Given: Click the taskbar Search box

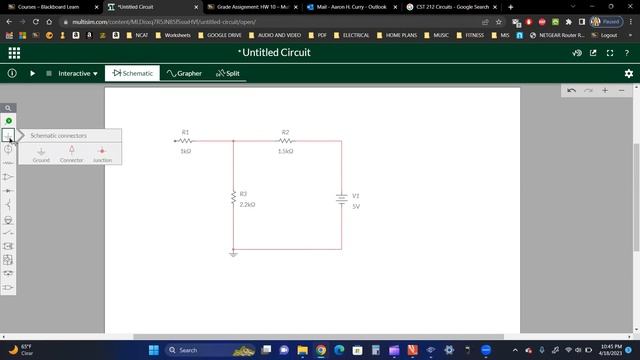Looking at the screenshot, I should (210, 350).
